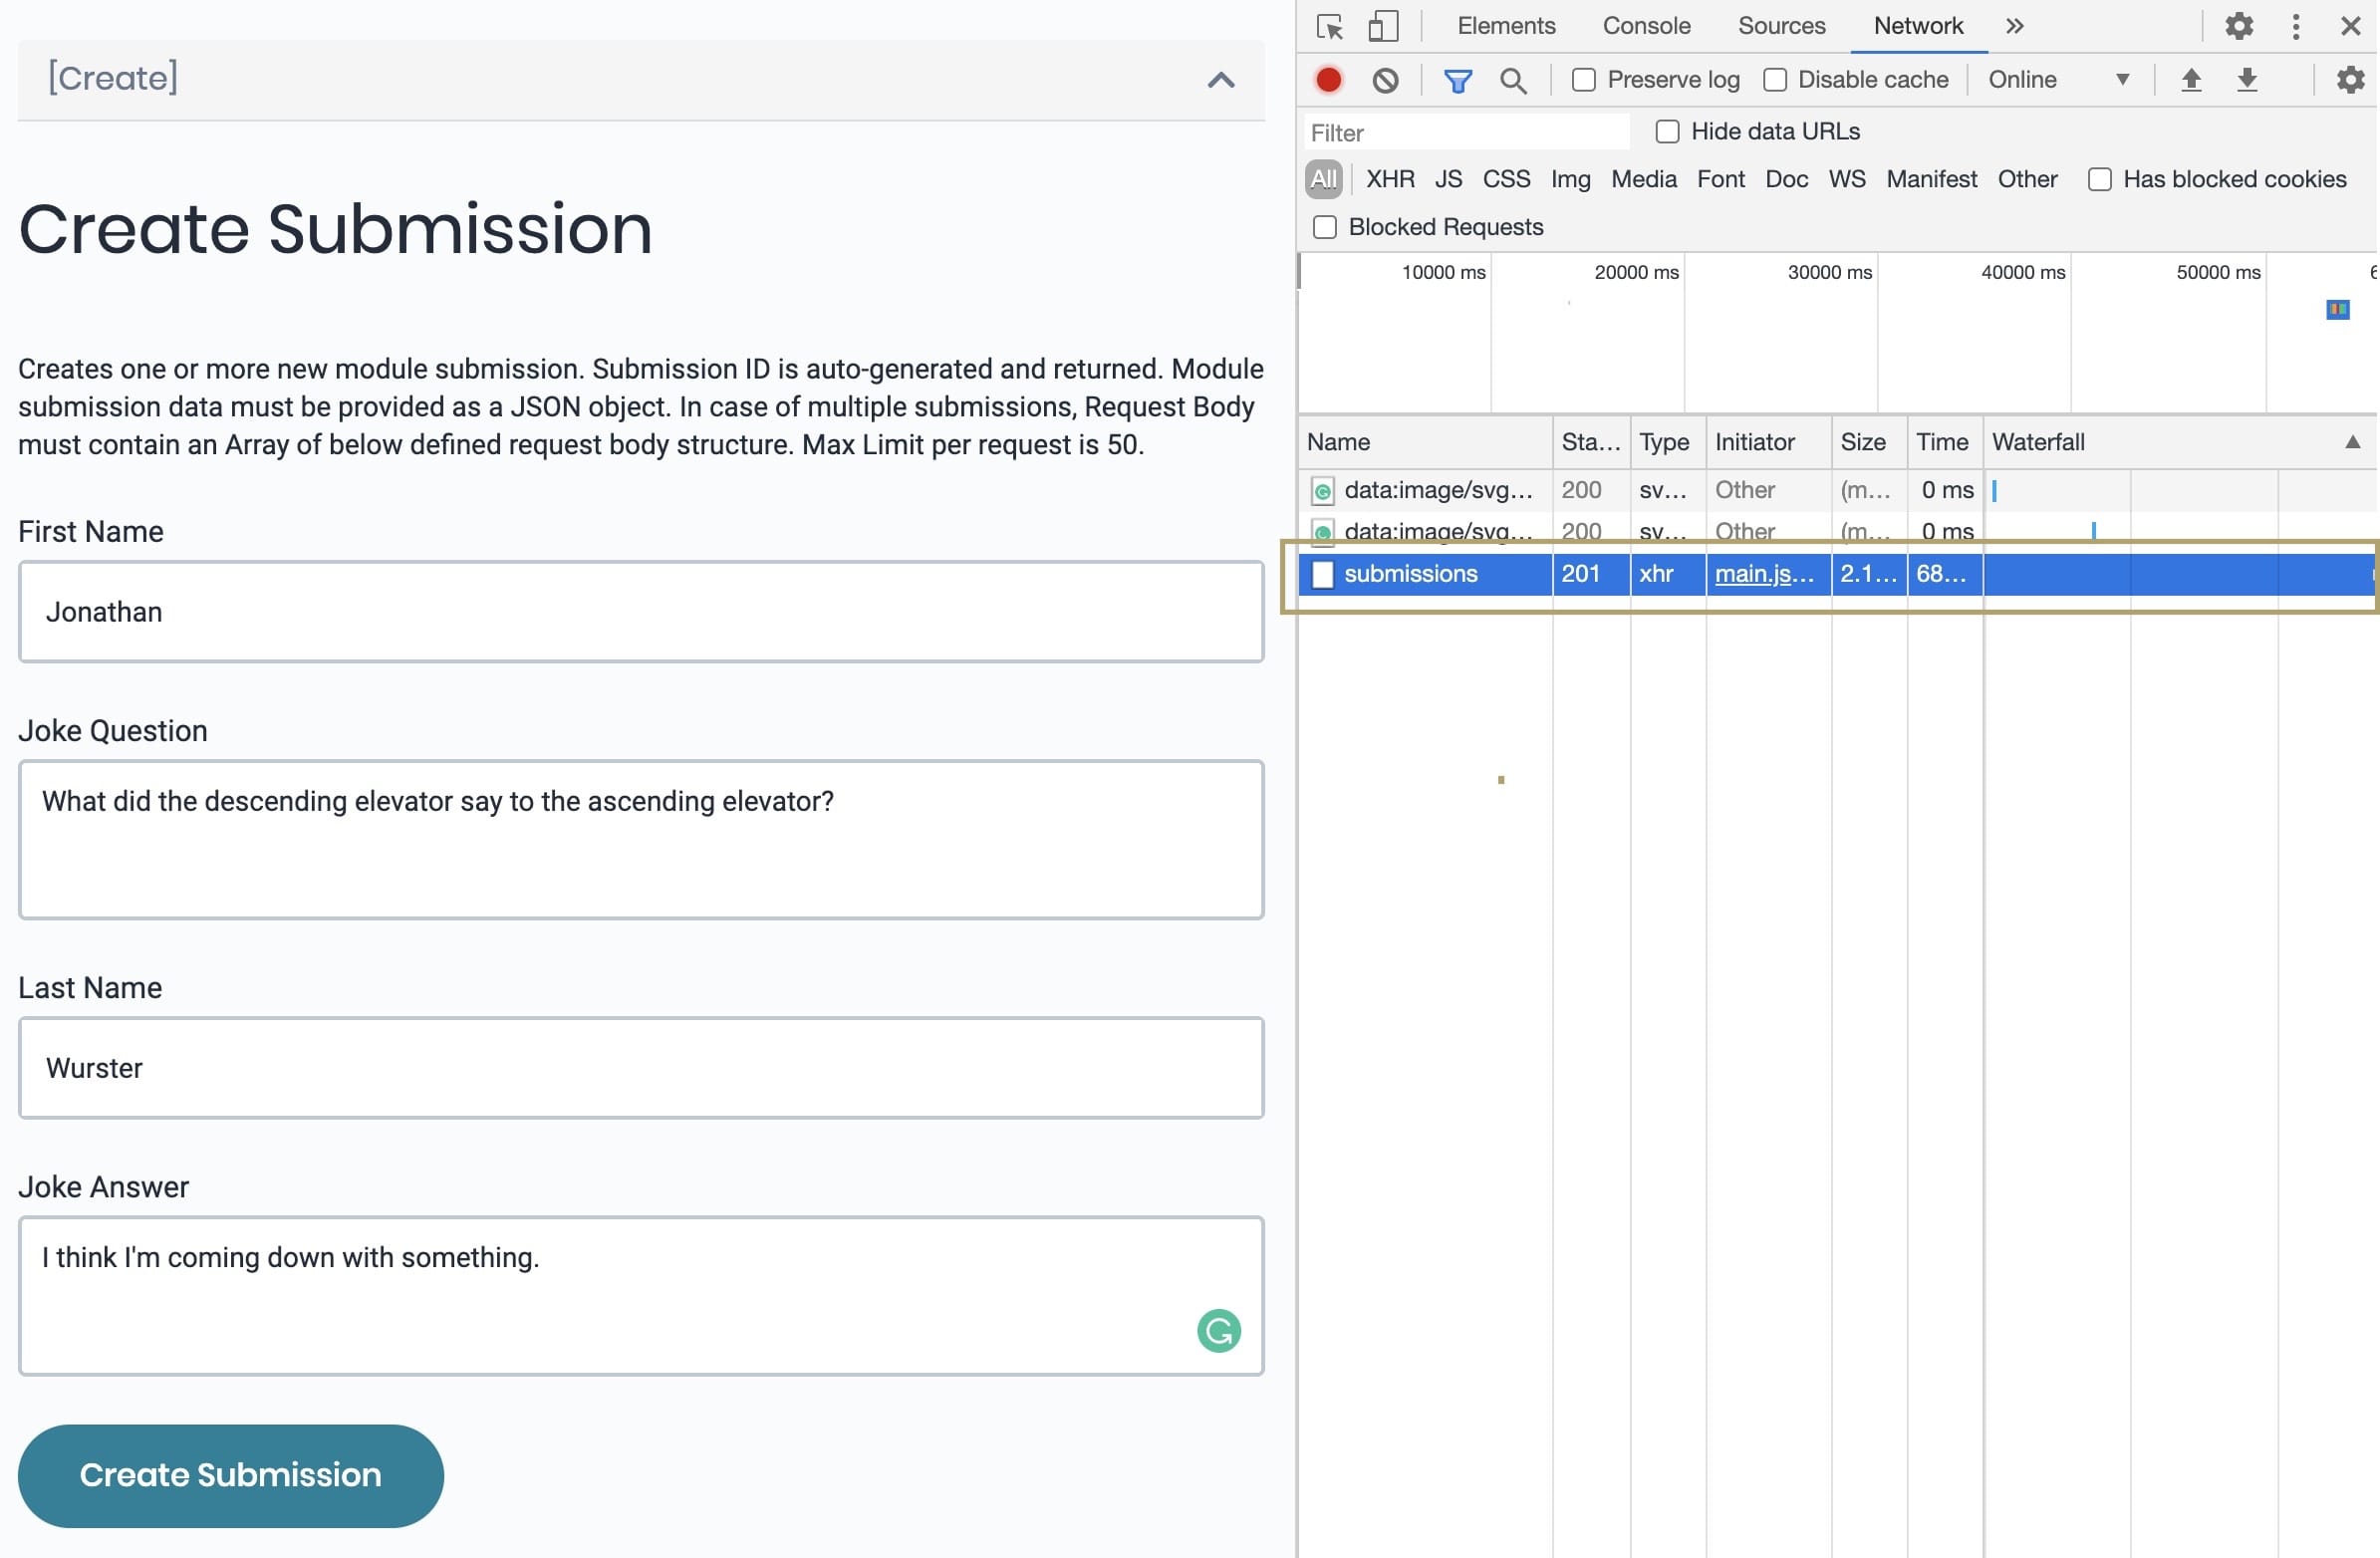2380x1558 pixels.
Task: Clear the network log
Action: (x=1385, y=80)
